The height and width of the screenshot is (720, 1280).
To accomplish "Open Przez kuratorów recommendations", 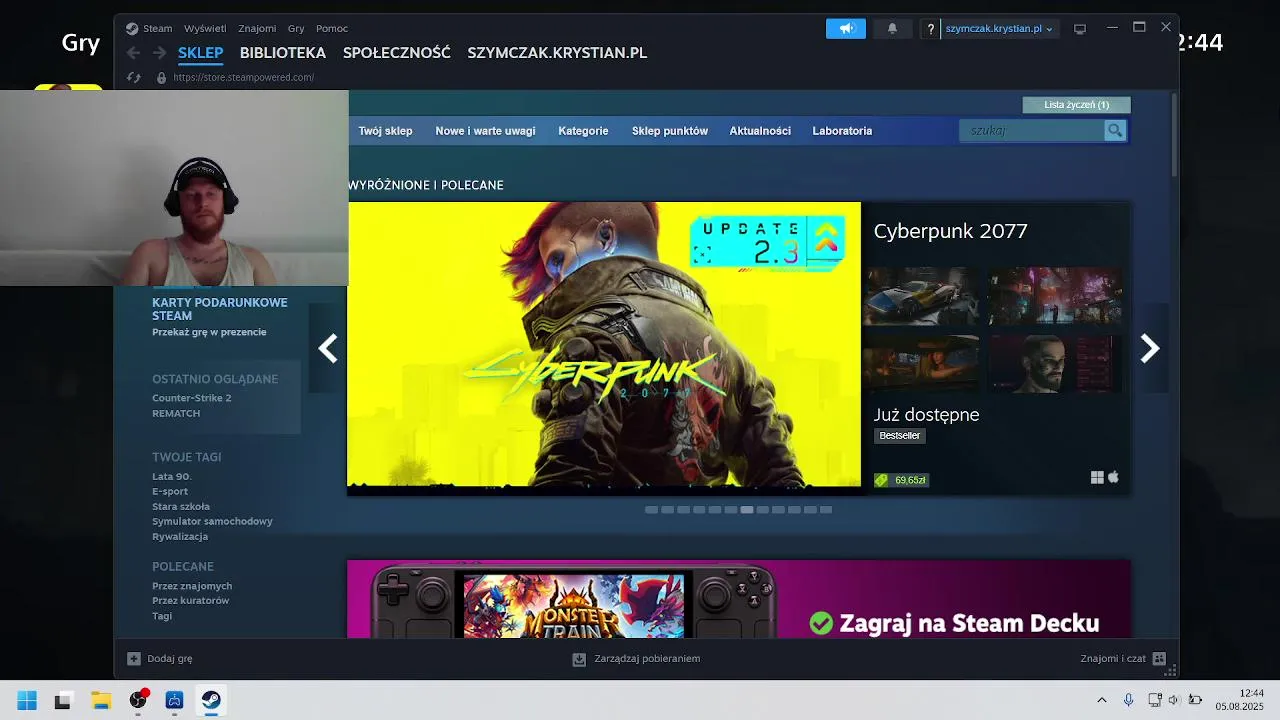I will pyautogui.click(x=191, y=601).
